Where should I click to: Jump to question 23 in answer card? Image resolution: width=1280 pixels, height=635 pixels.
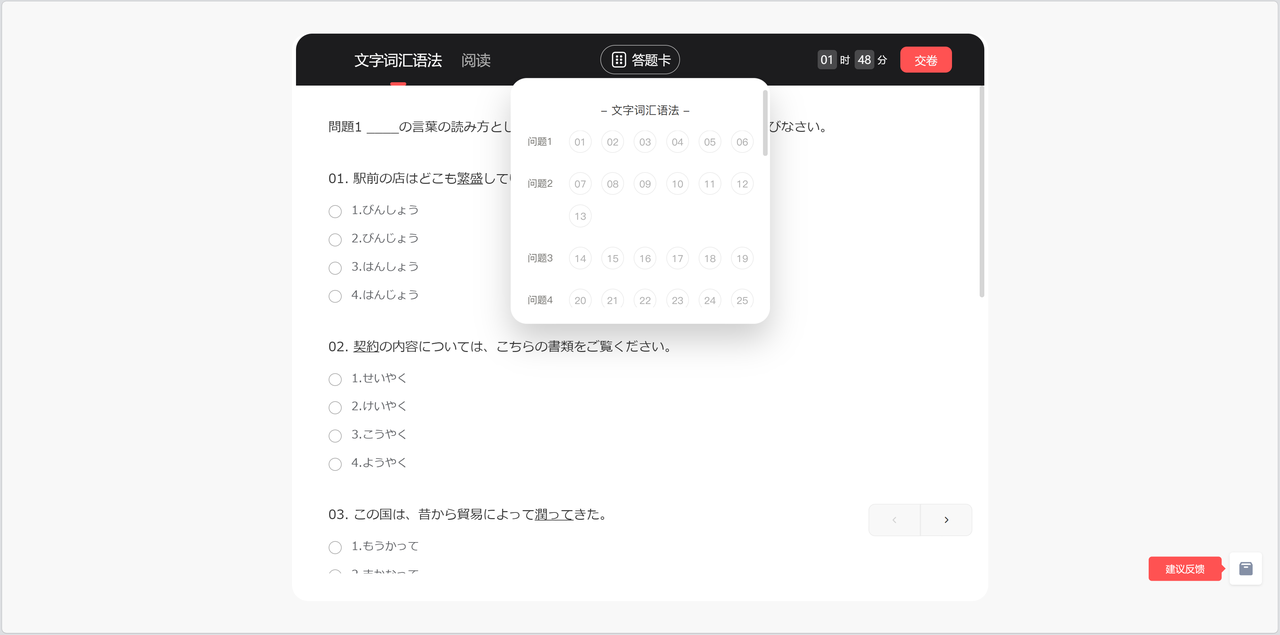(x=678, y=300)
